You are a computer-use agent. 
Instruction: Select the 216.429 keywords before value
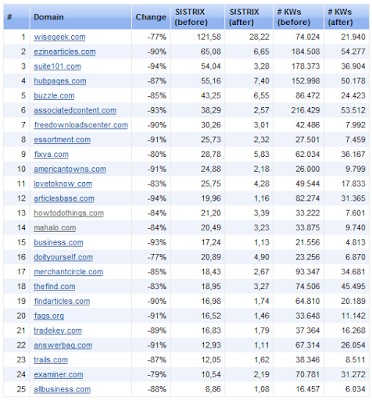tap(306, 110)
